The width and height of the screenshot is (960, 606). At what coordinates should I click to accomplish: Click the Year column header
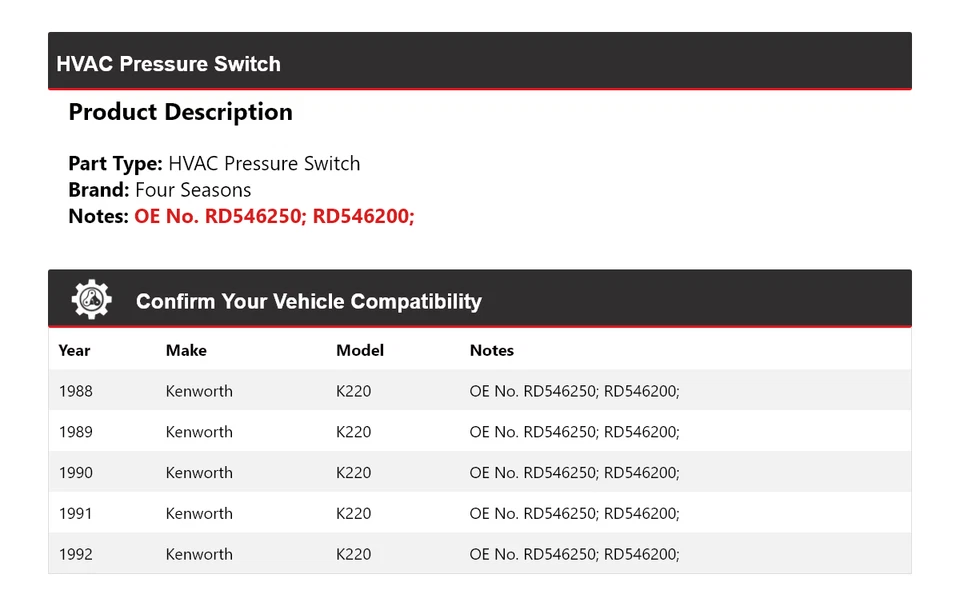click(x=74, y=350)
